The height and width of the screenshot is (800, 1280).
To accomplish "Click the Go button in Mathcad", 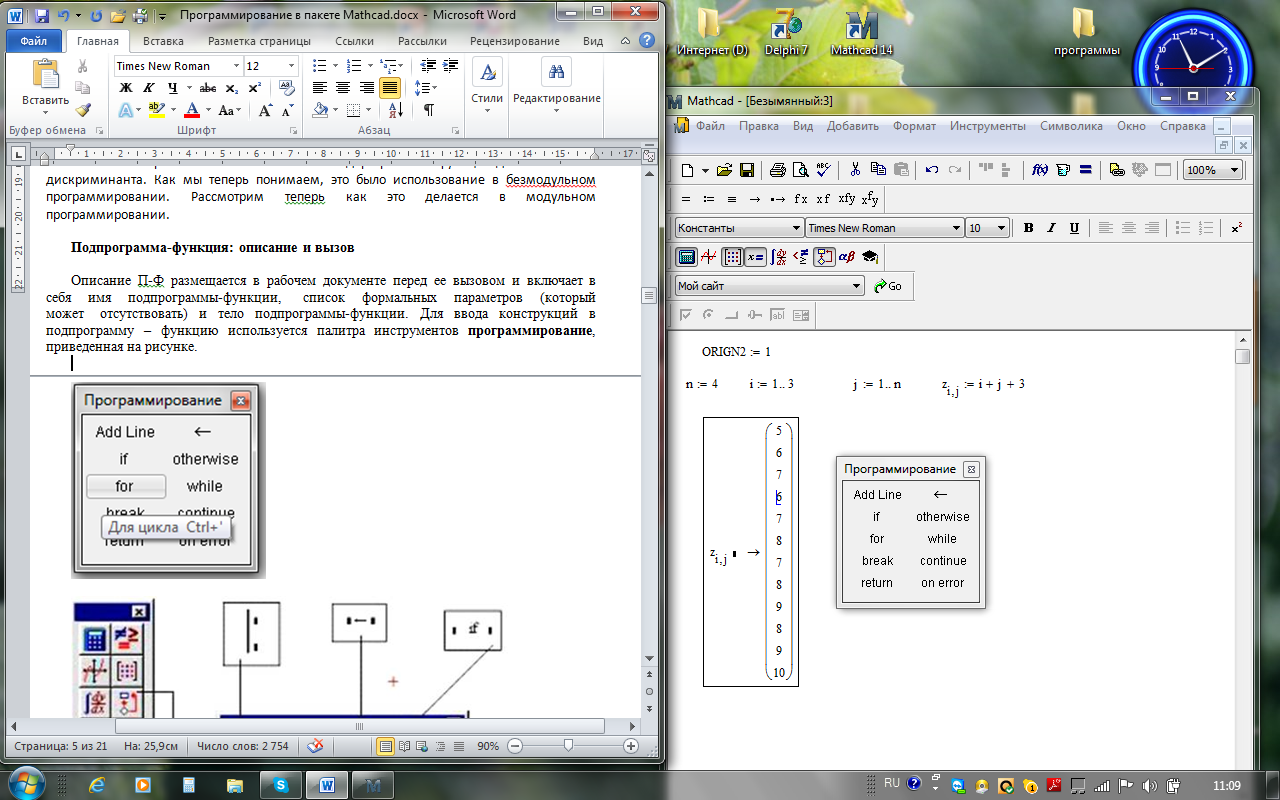I will (888, 286).
